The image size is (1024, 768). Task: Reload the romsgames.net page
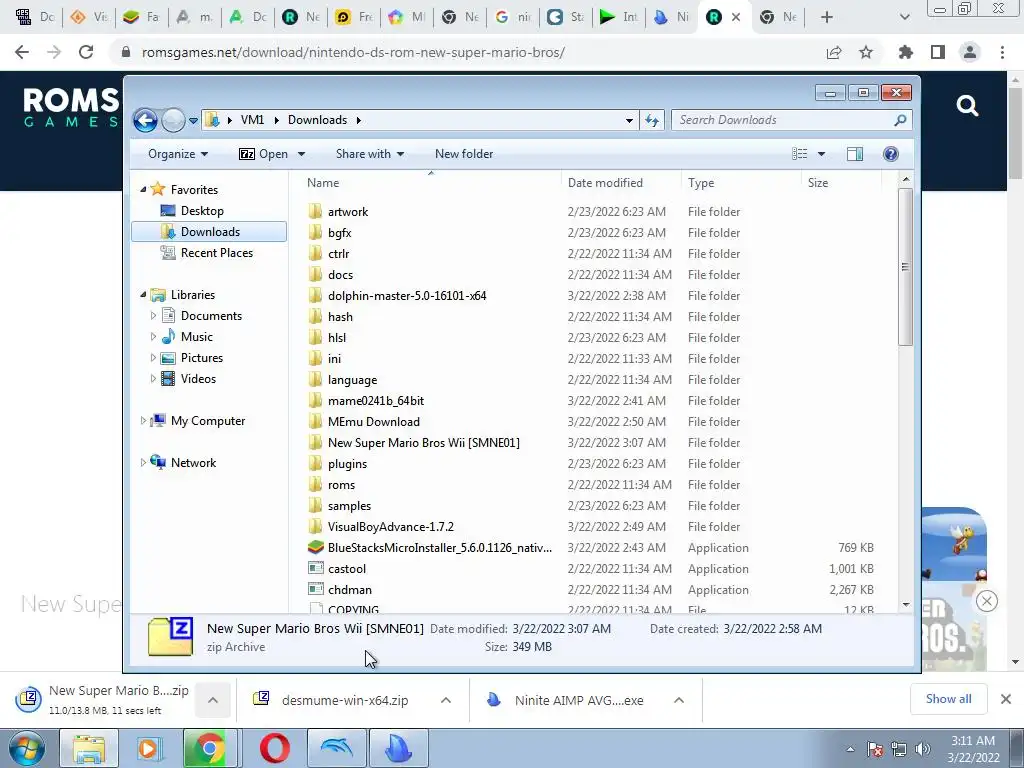(86, 52)
